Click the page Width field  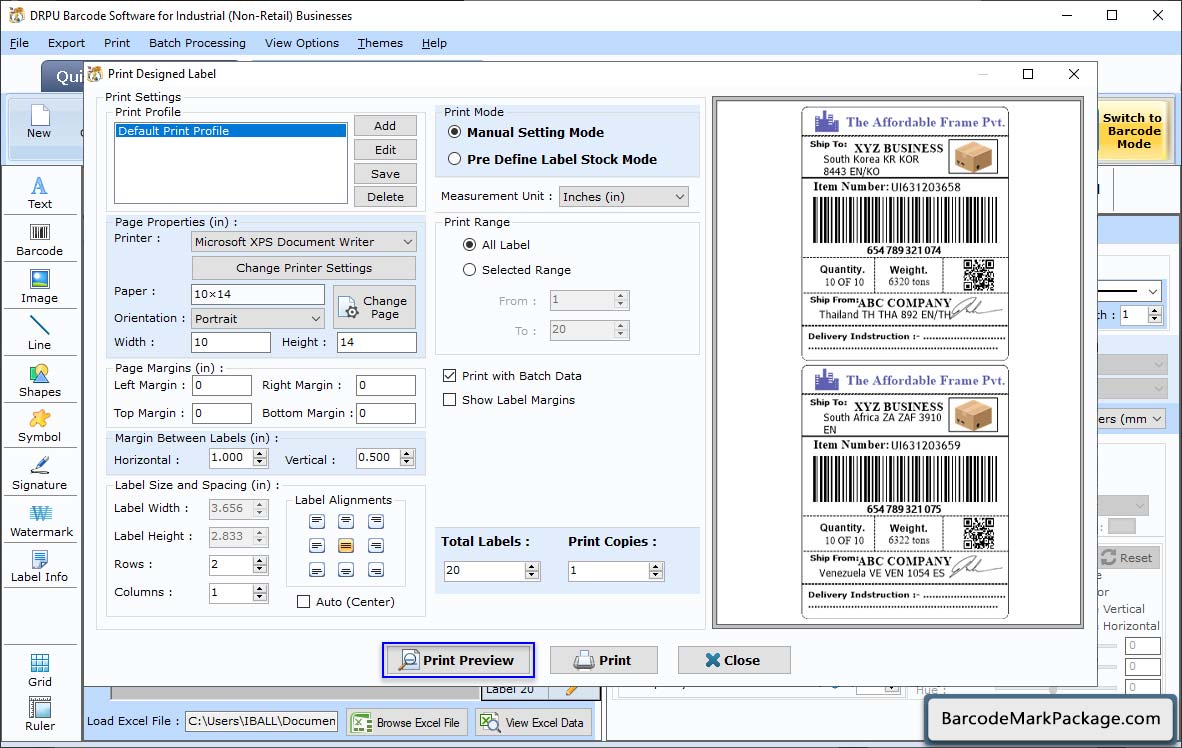pyautogui.click(x=231, y=342)
